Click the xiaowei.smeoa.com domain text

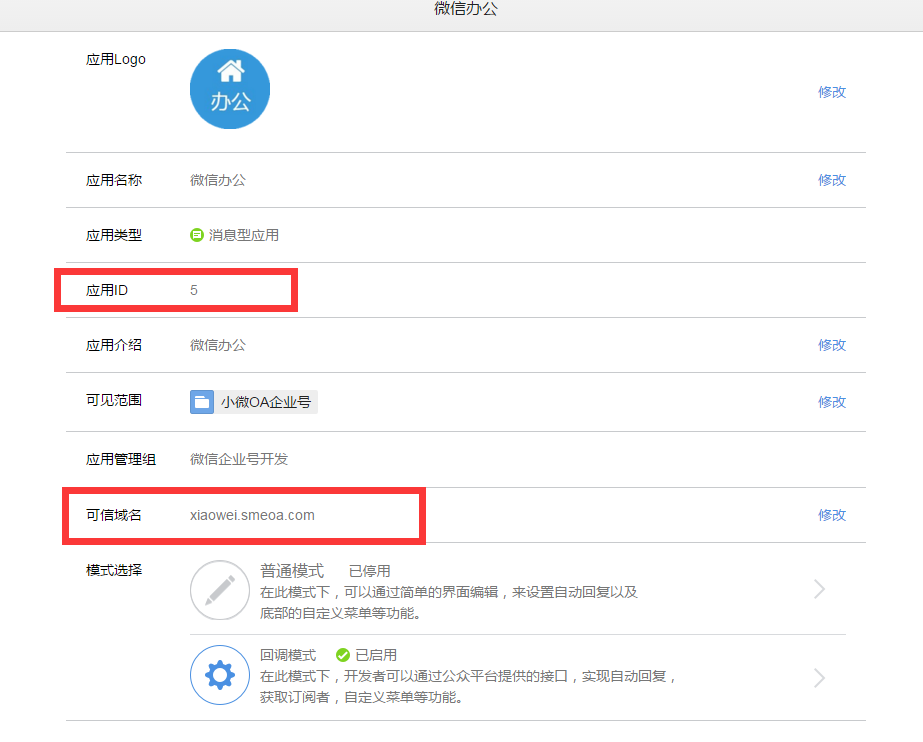[x=252, y=515]
